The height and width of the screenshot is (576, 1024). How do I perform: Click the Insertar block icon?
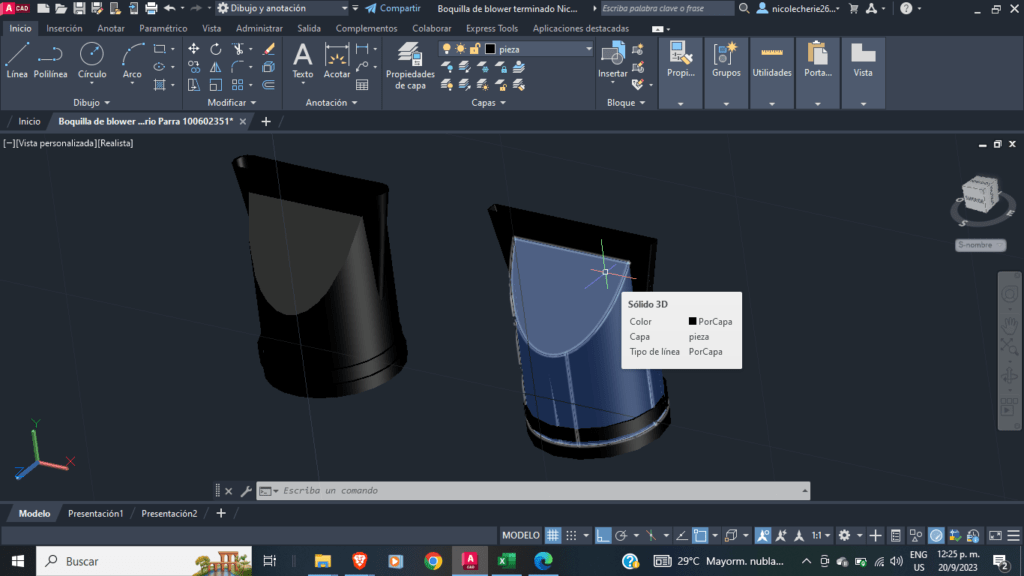pos(613,61)
